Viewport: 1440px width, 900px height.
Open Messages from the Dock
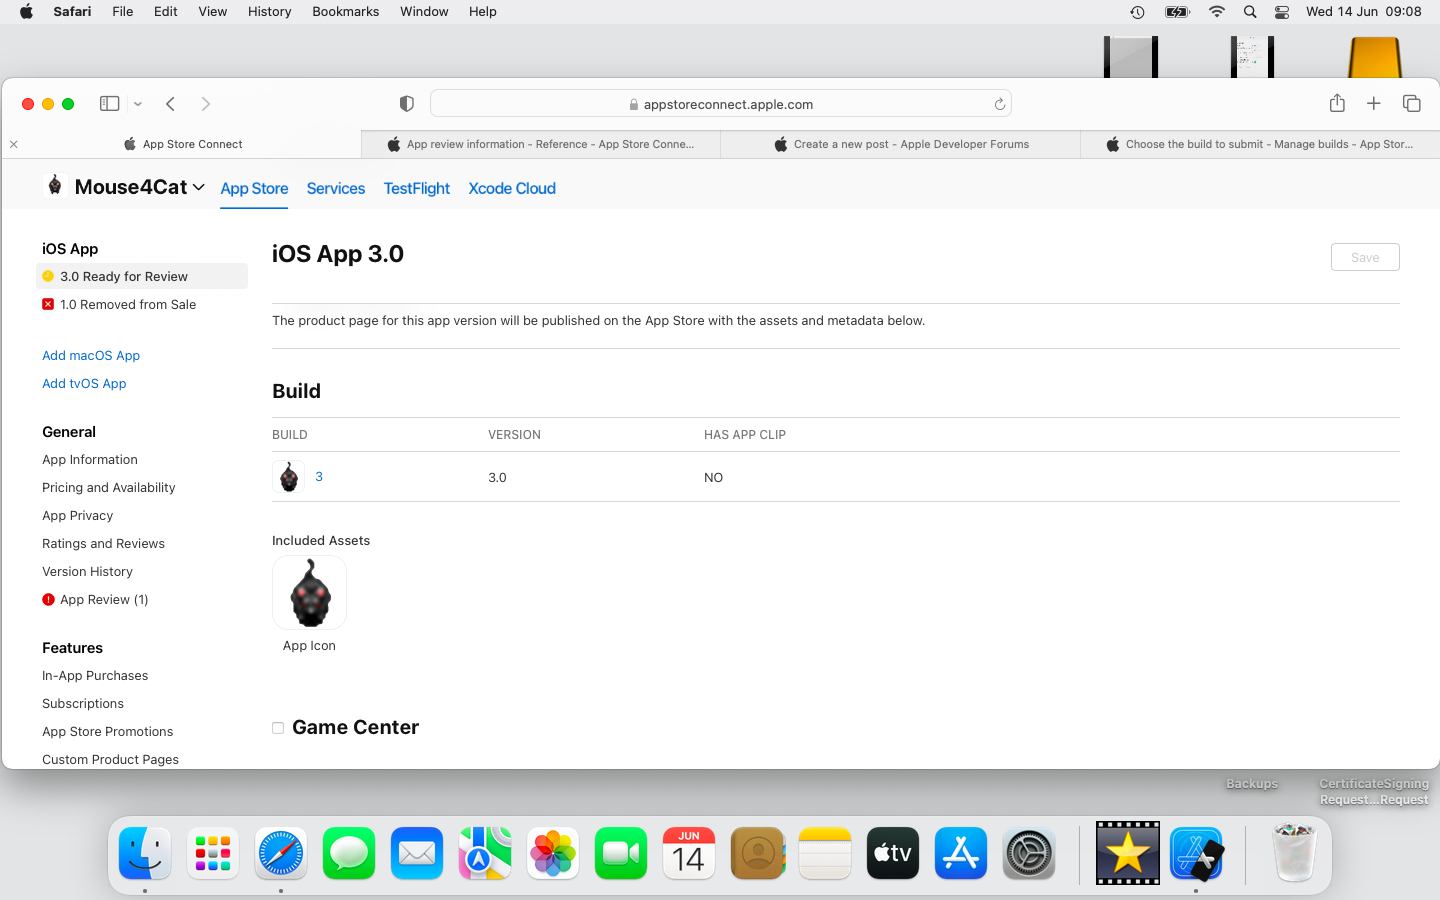click(x=349, y=853)
